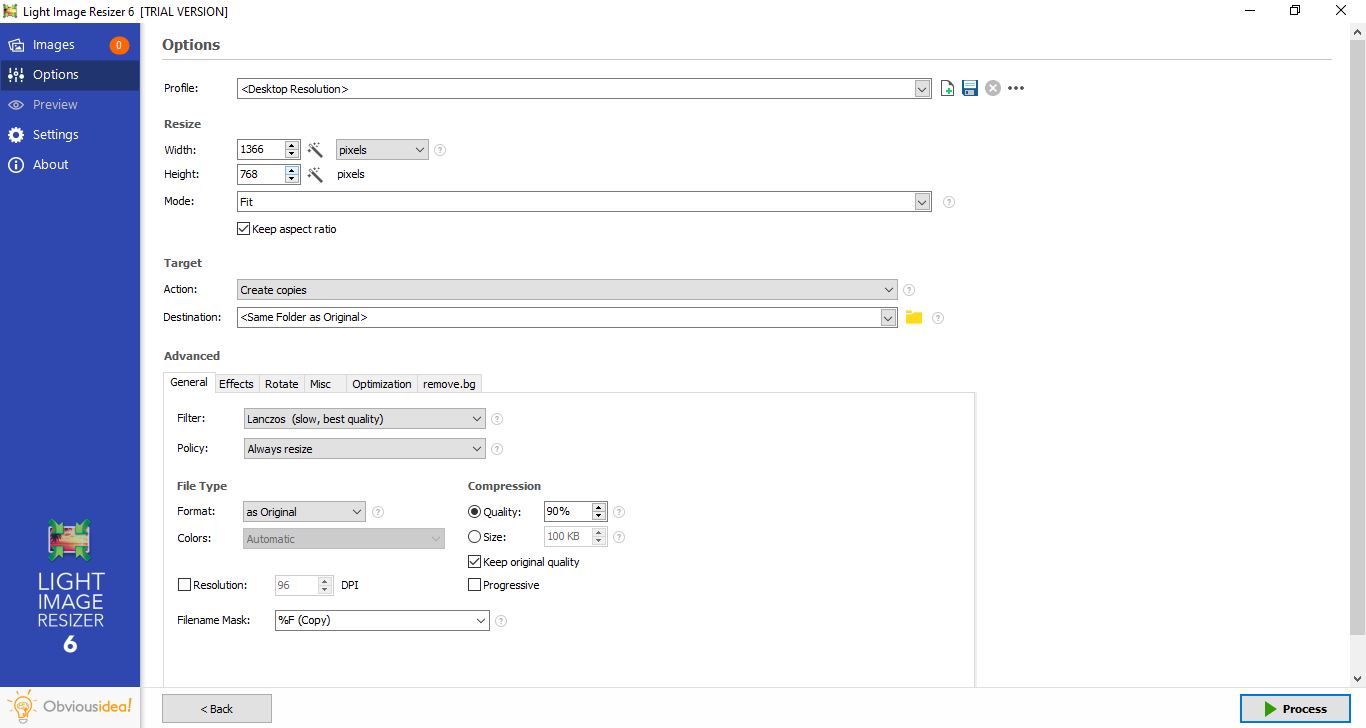The height and width of the screenshot is (728, 1366).
Task: Click the help icon next to Format
Action: [x=378, y=512]
